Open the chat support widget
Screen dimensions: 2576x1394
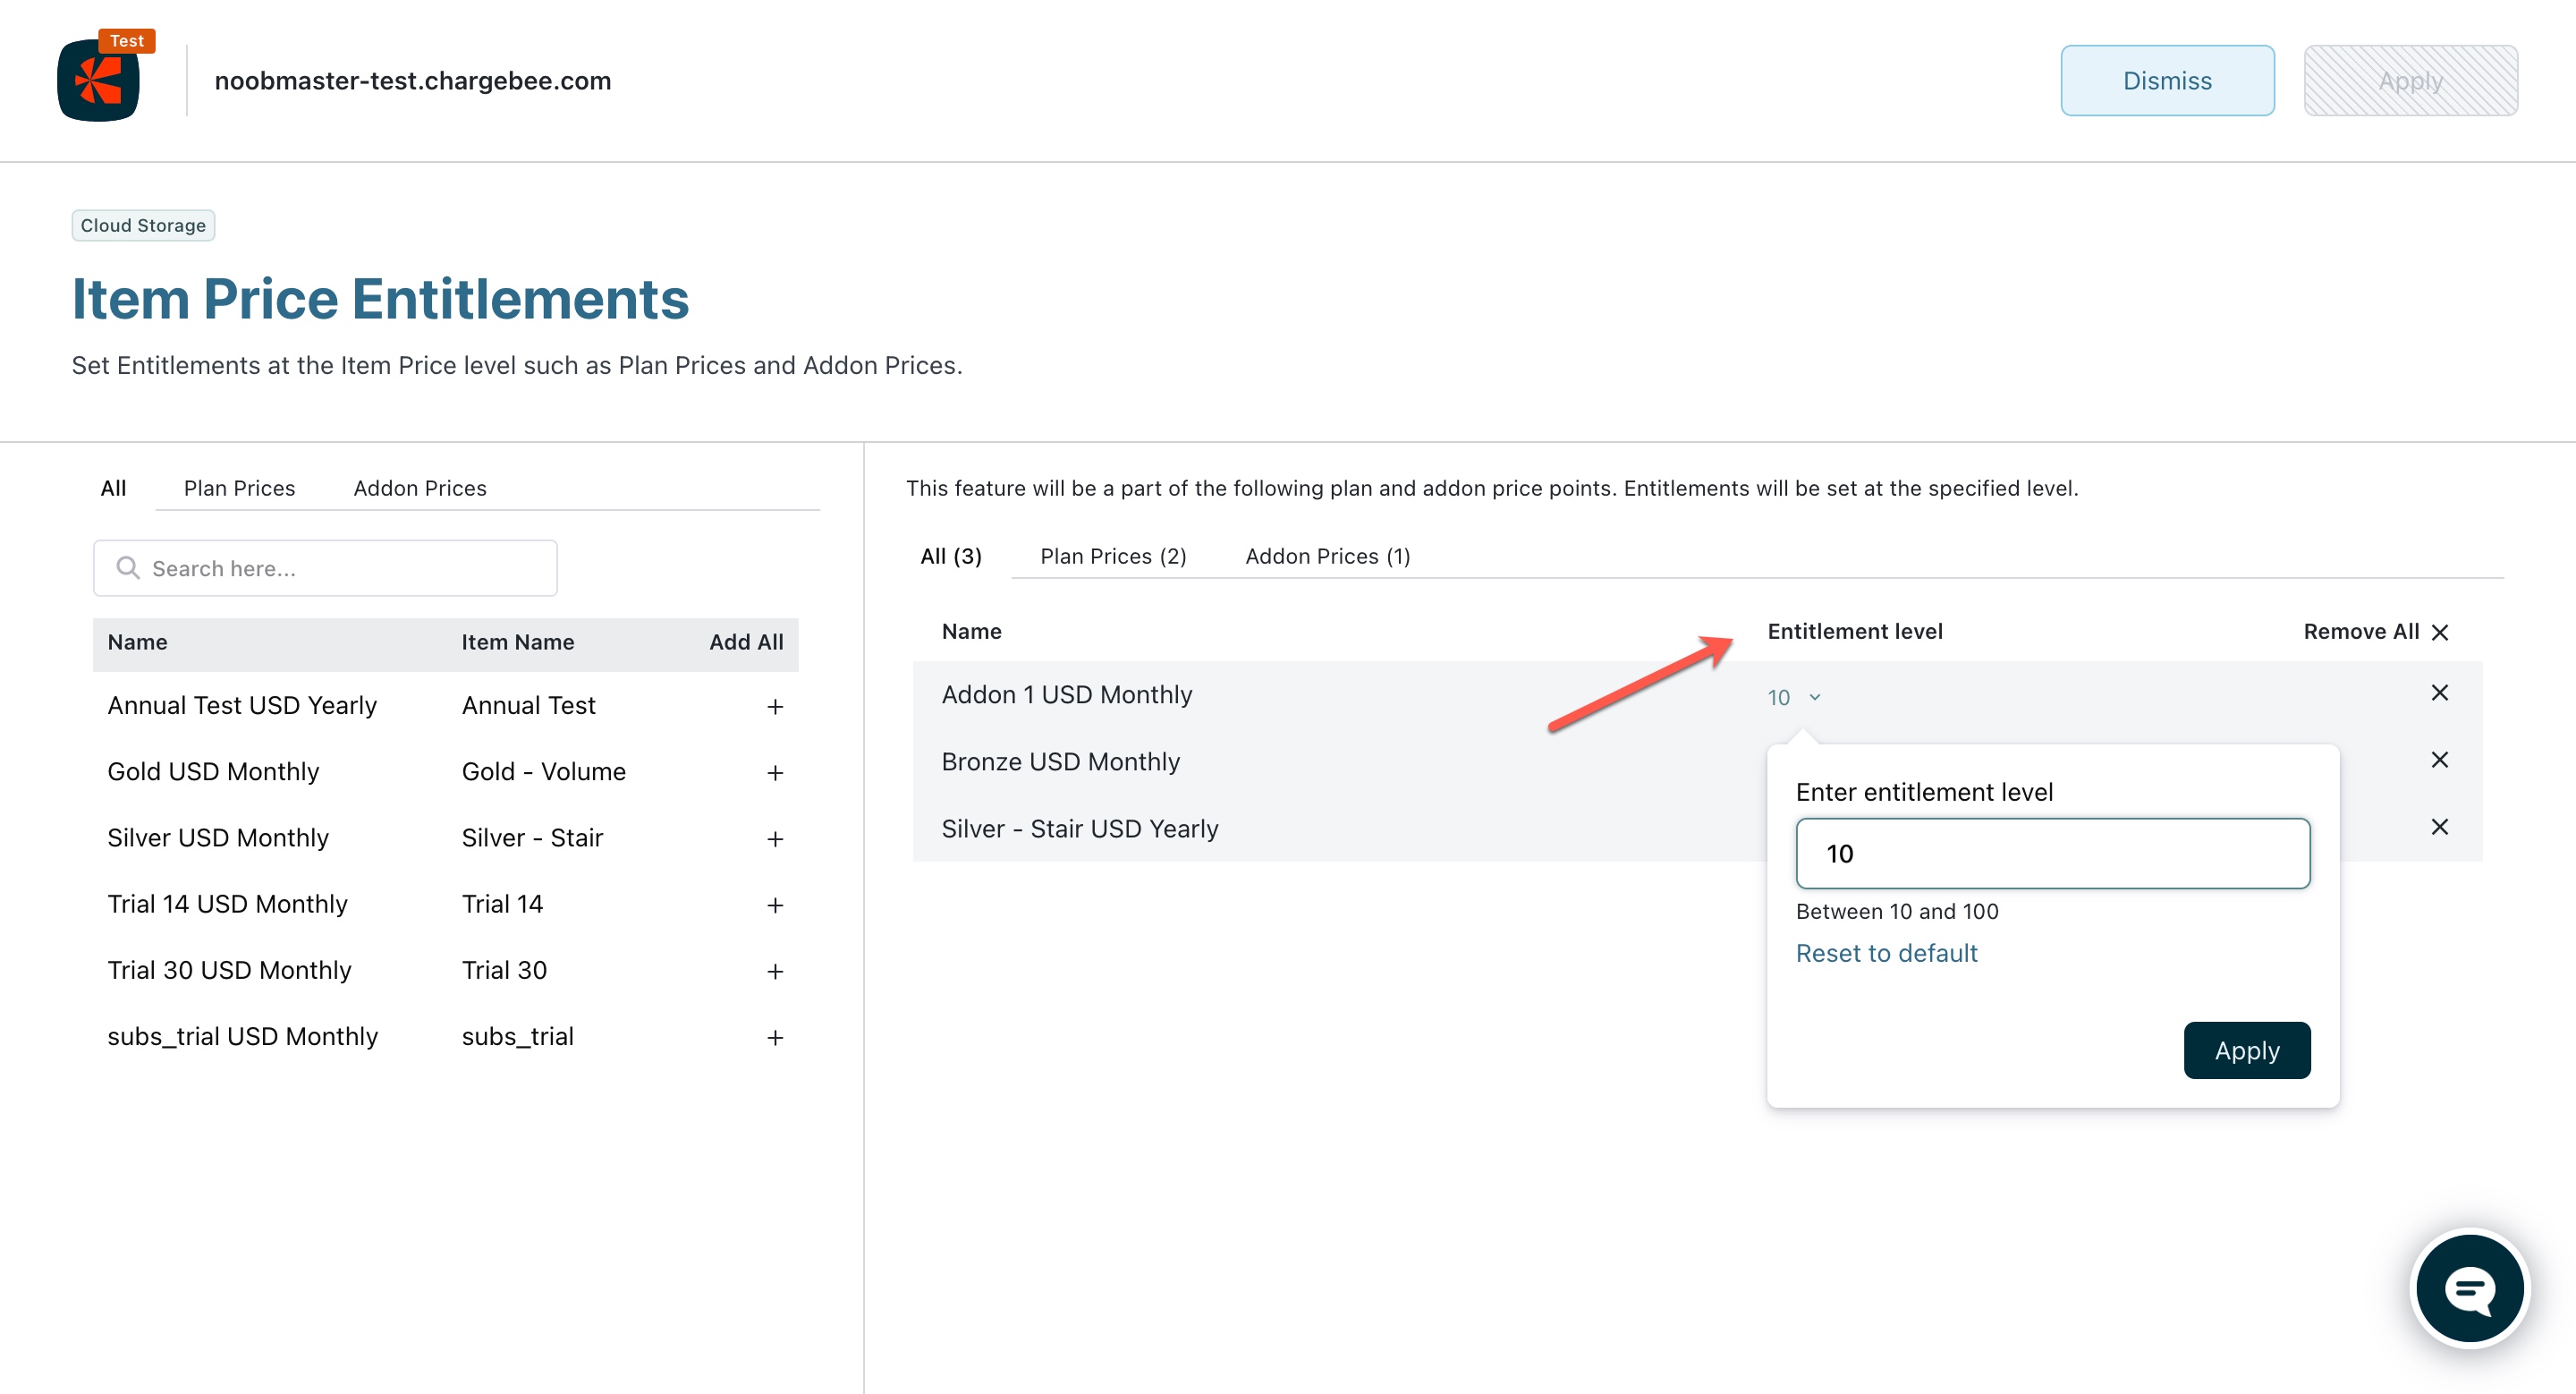pos(2469,1288)
